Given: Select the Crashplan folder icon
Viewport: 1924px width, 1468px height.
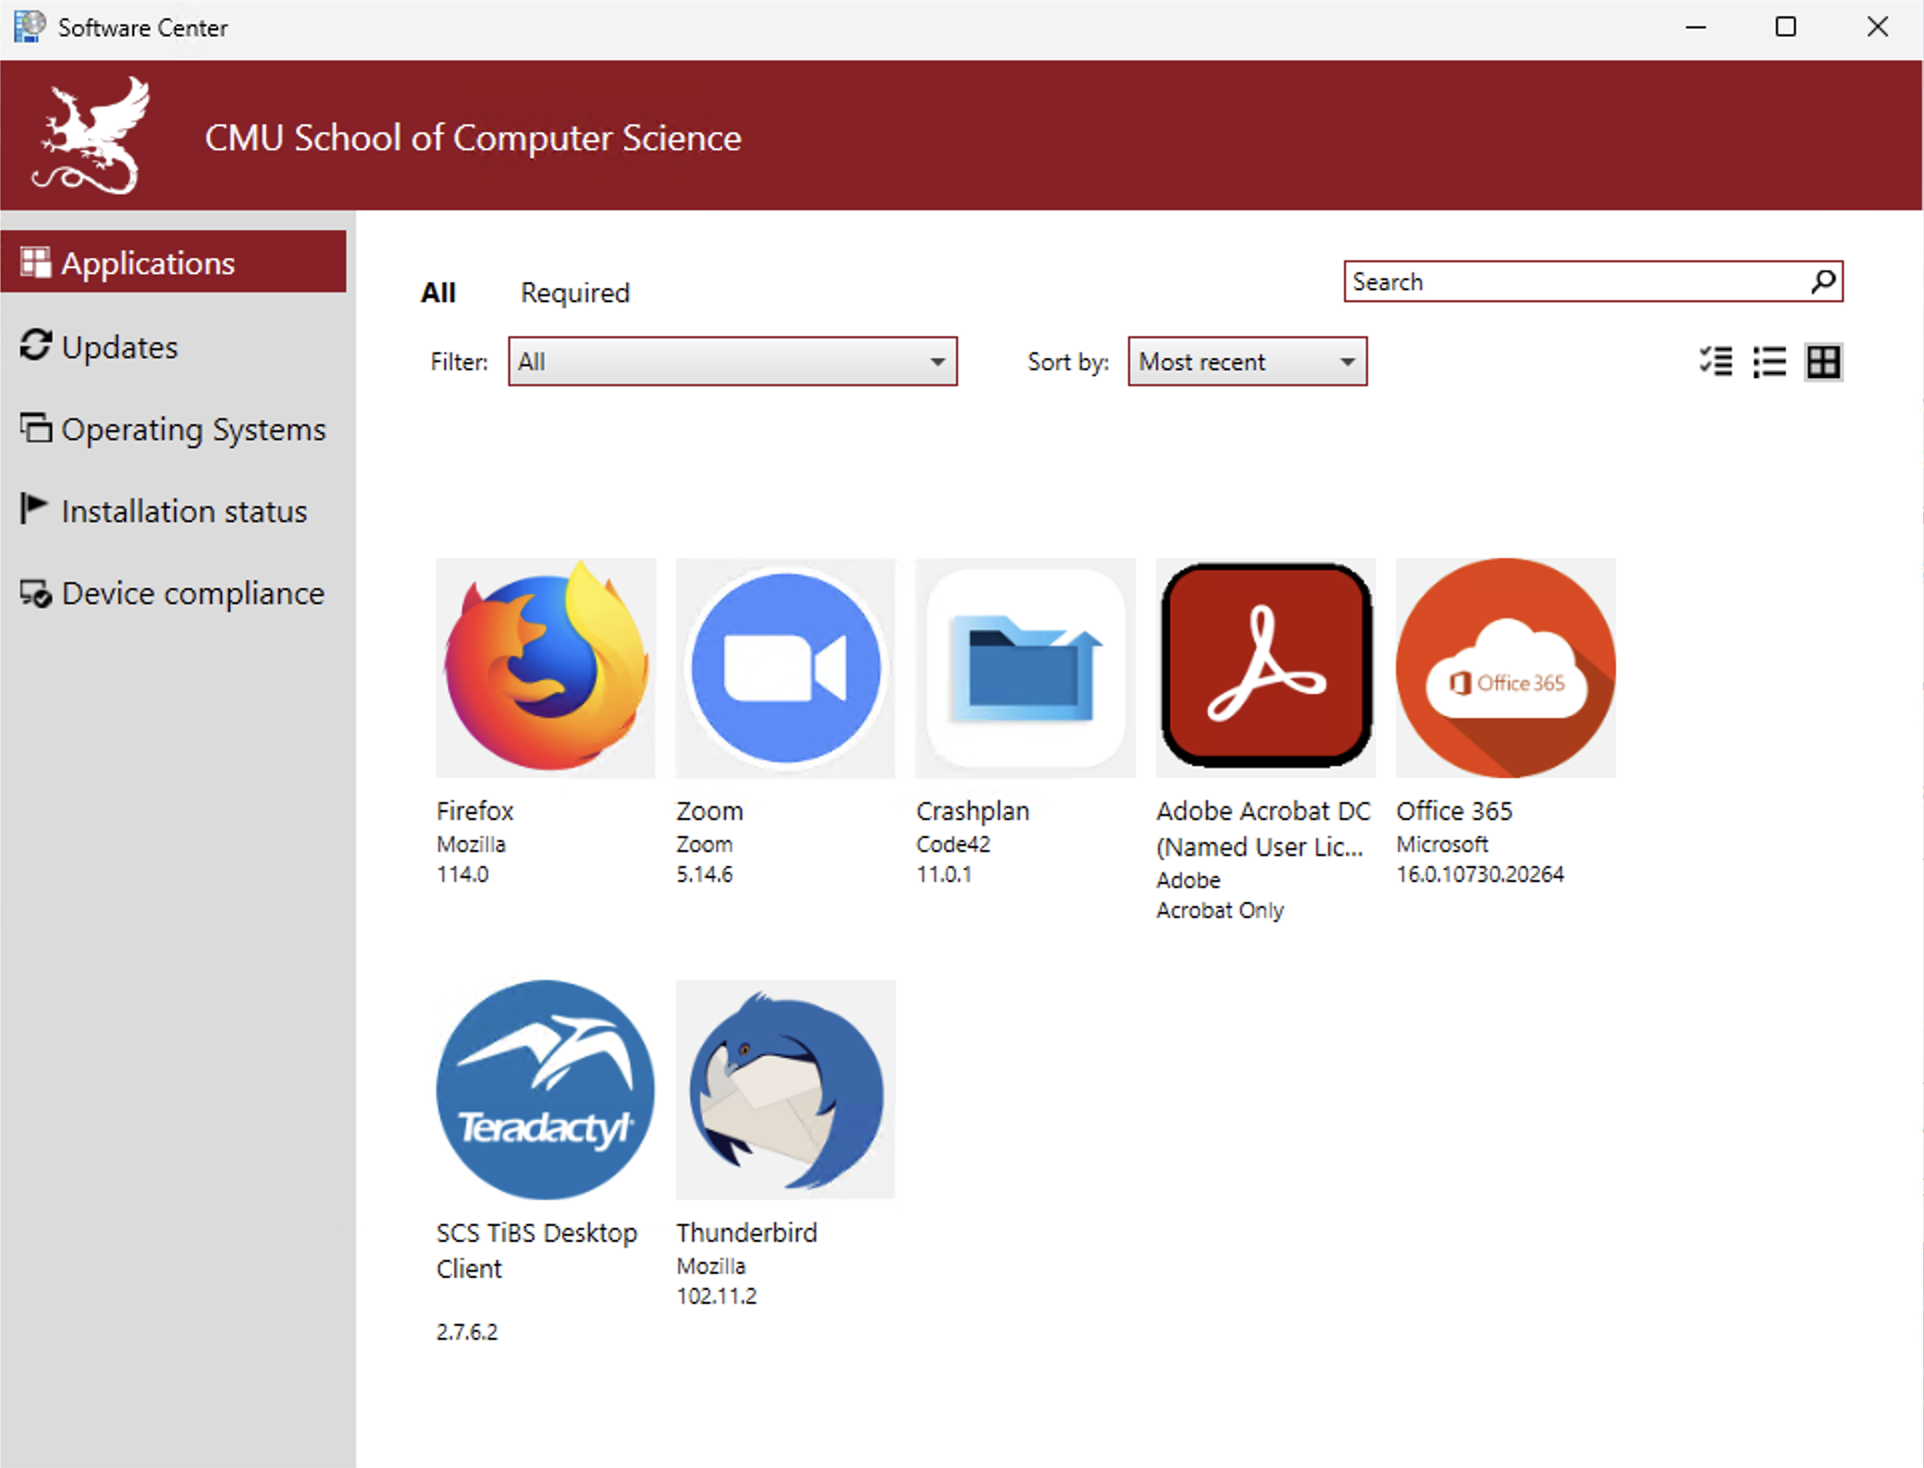Looking at the screenshot, I should pos(1026,668).
